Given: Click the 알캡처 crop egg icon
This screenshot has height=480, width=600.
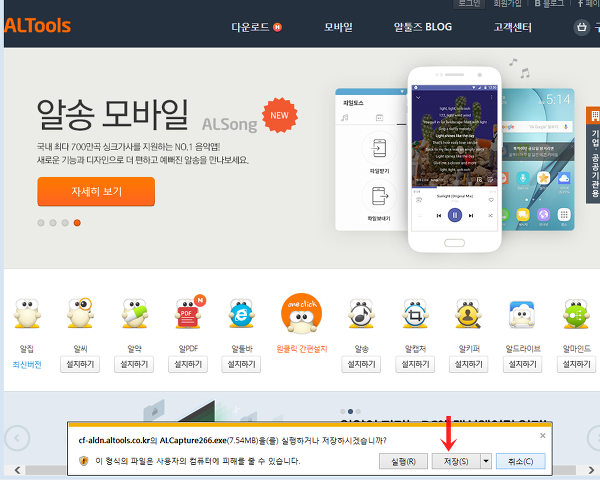Looking at the screenshot, I should (416, 314).
